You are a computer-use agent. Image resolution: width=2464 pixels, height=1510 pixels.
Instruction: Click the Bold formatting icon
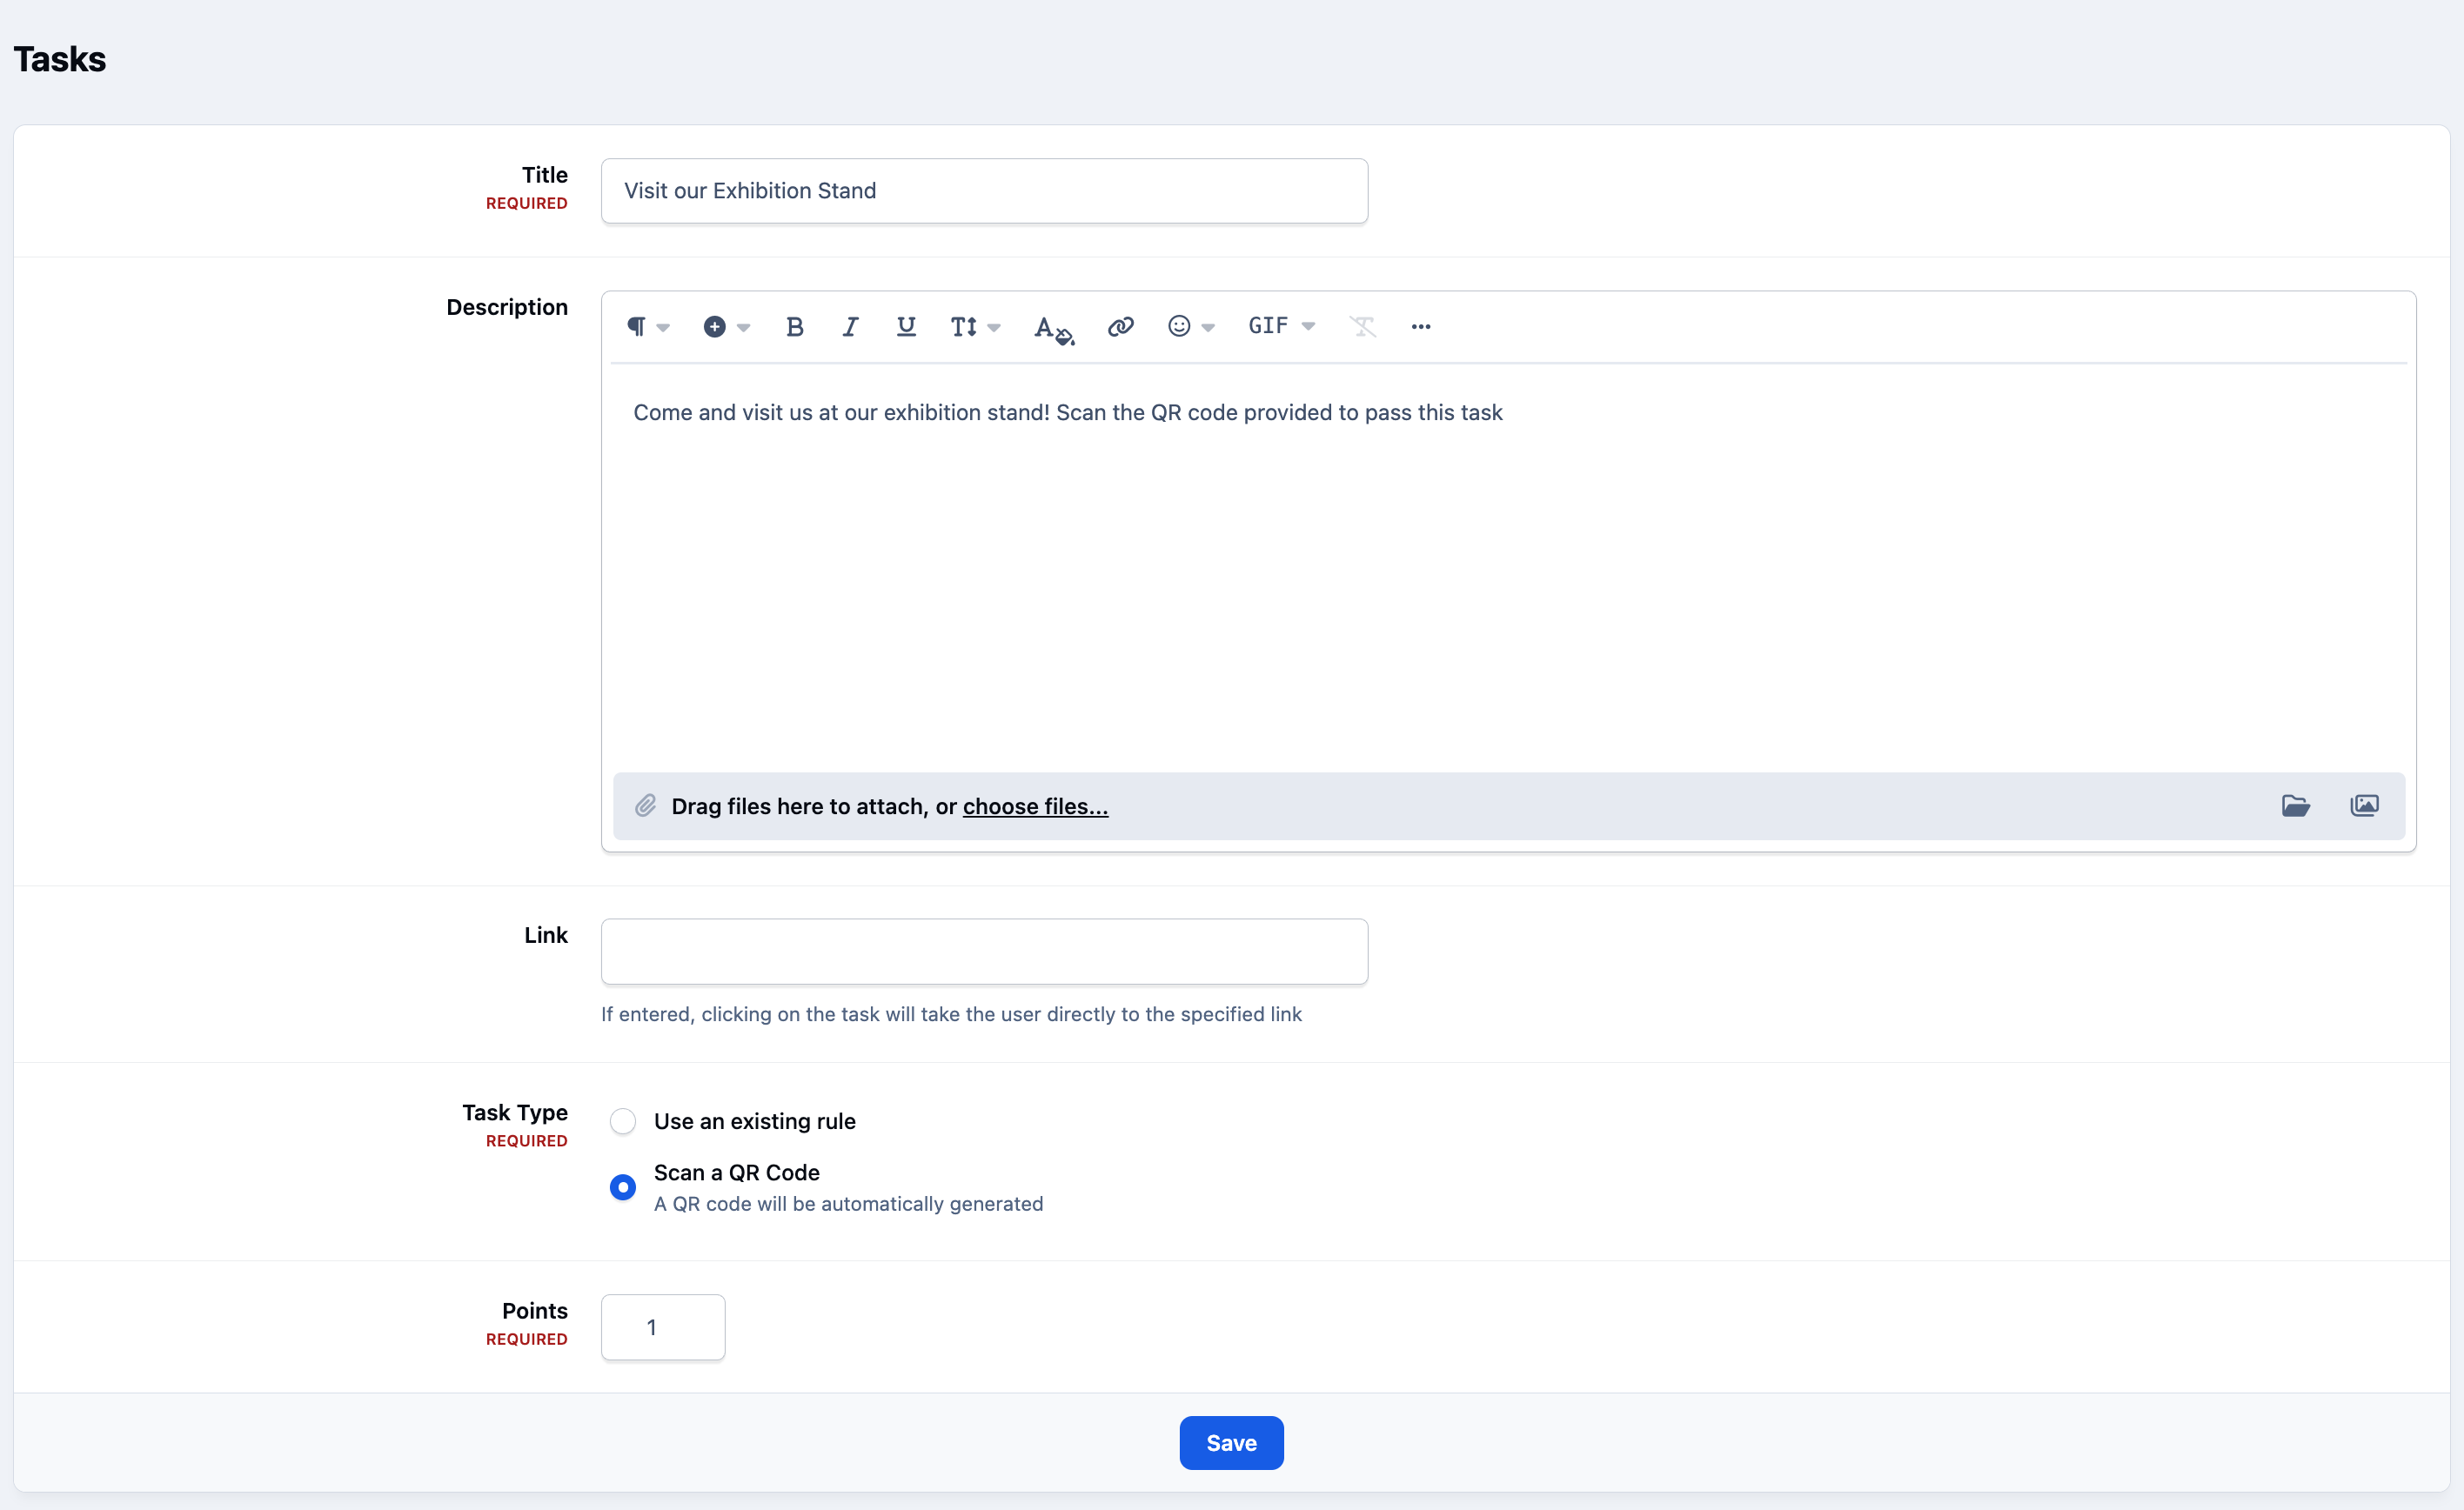(795, 327)
